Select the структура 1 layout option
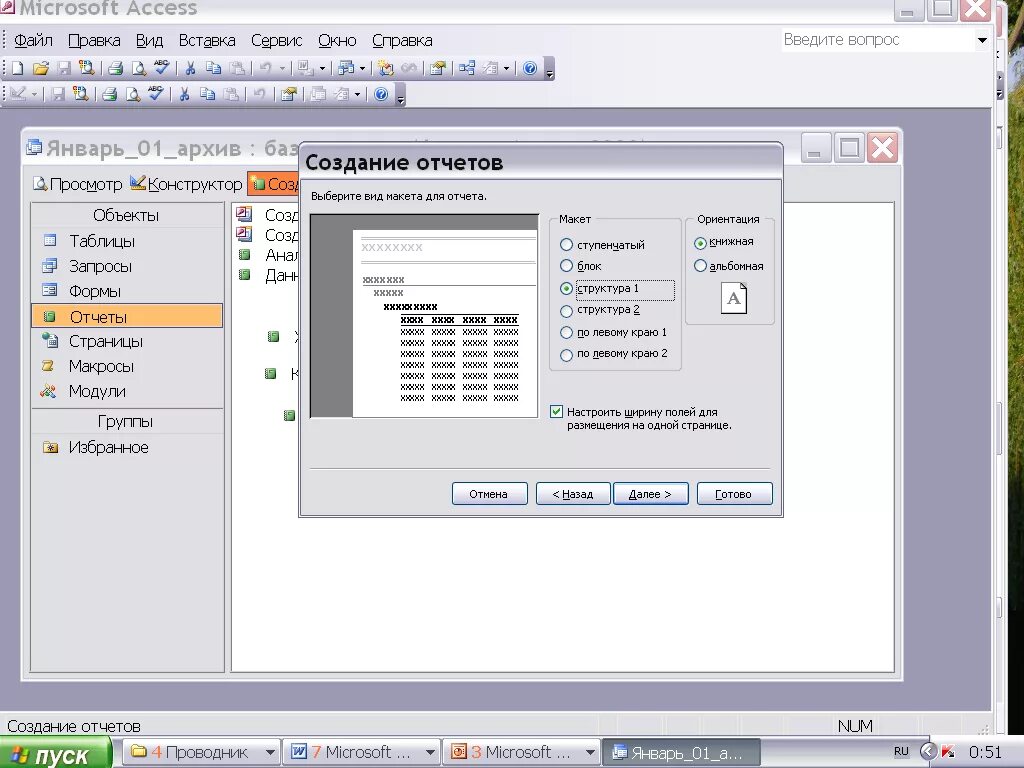This screenshot has width=1024, height=768. [566, 289]
